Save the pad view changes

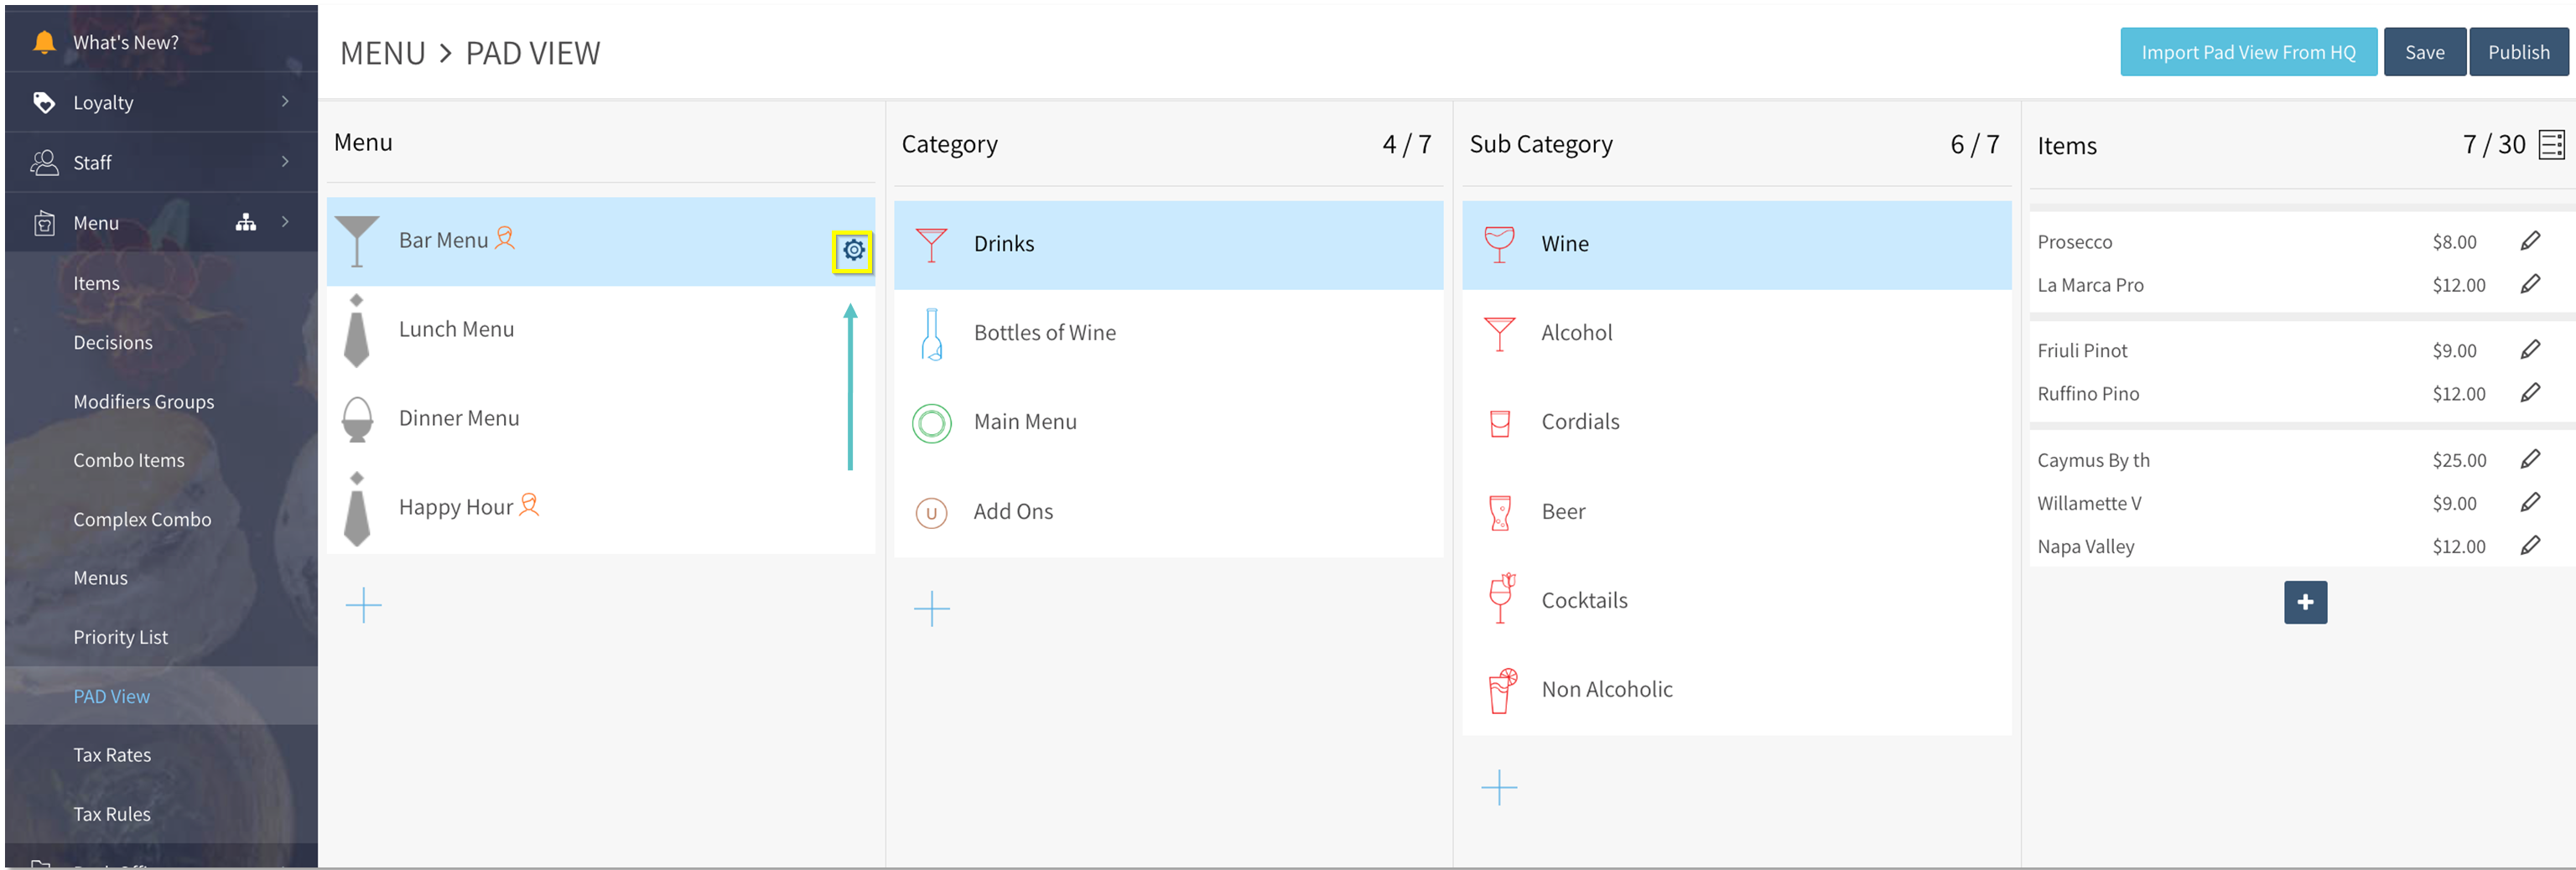(x=2423, y=52)
